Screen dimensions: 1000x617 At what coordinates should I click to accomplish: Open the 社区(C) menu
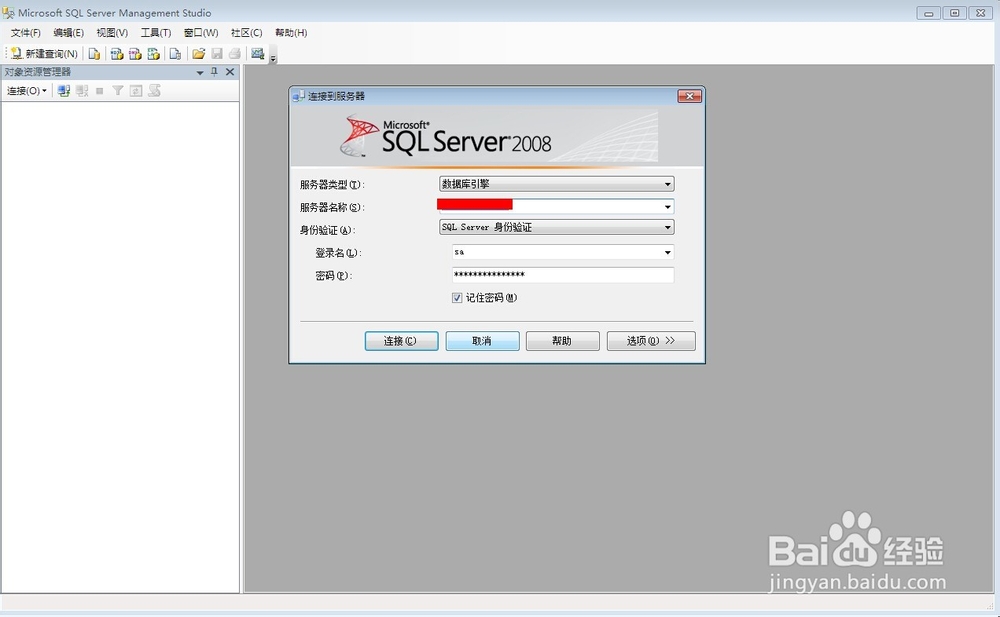pos(246,33)
